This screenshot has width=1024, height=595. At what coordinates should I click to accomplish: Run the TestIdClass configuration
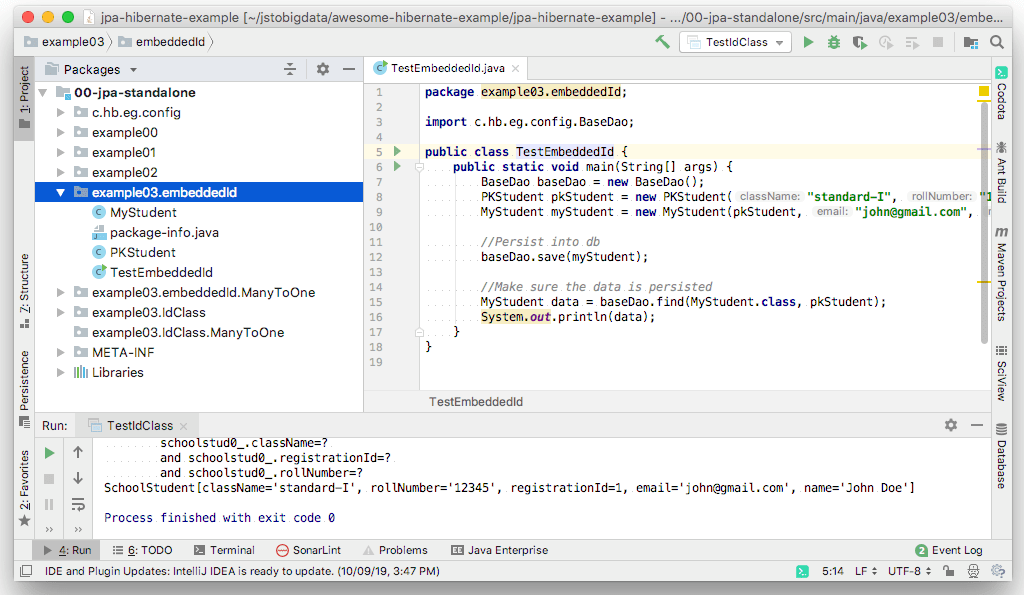point(808,43)
